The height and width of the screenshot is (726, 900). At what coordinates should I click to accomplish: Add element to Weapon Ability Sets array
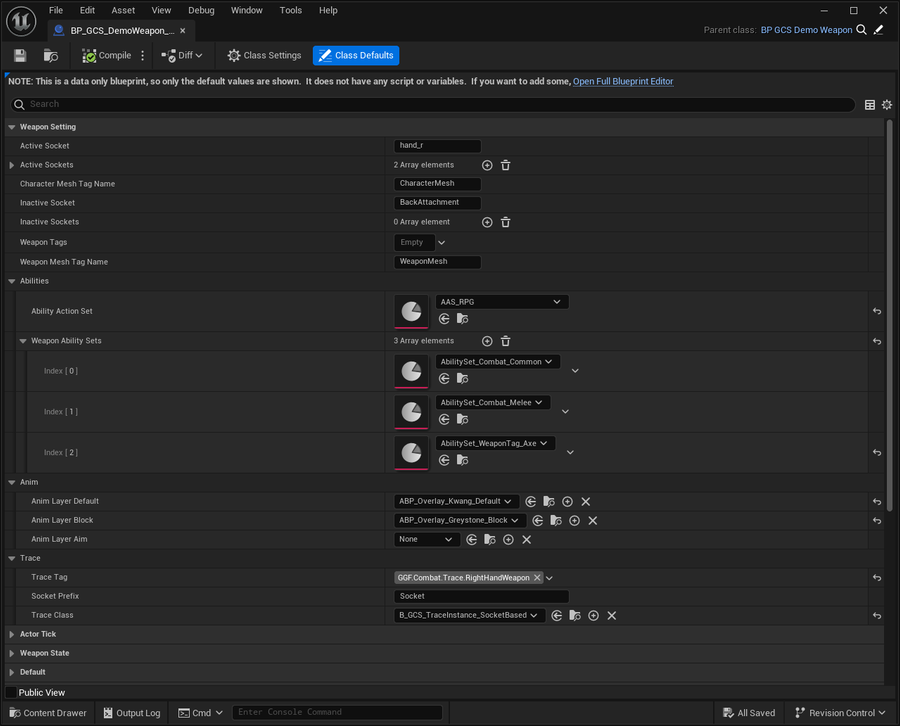pos(487,341)
